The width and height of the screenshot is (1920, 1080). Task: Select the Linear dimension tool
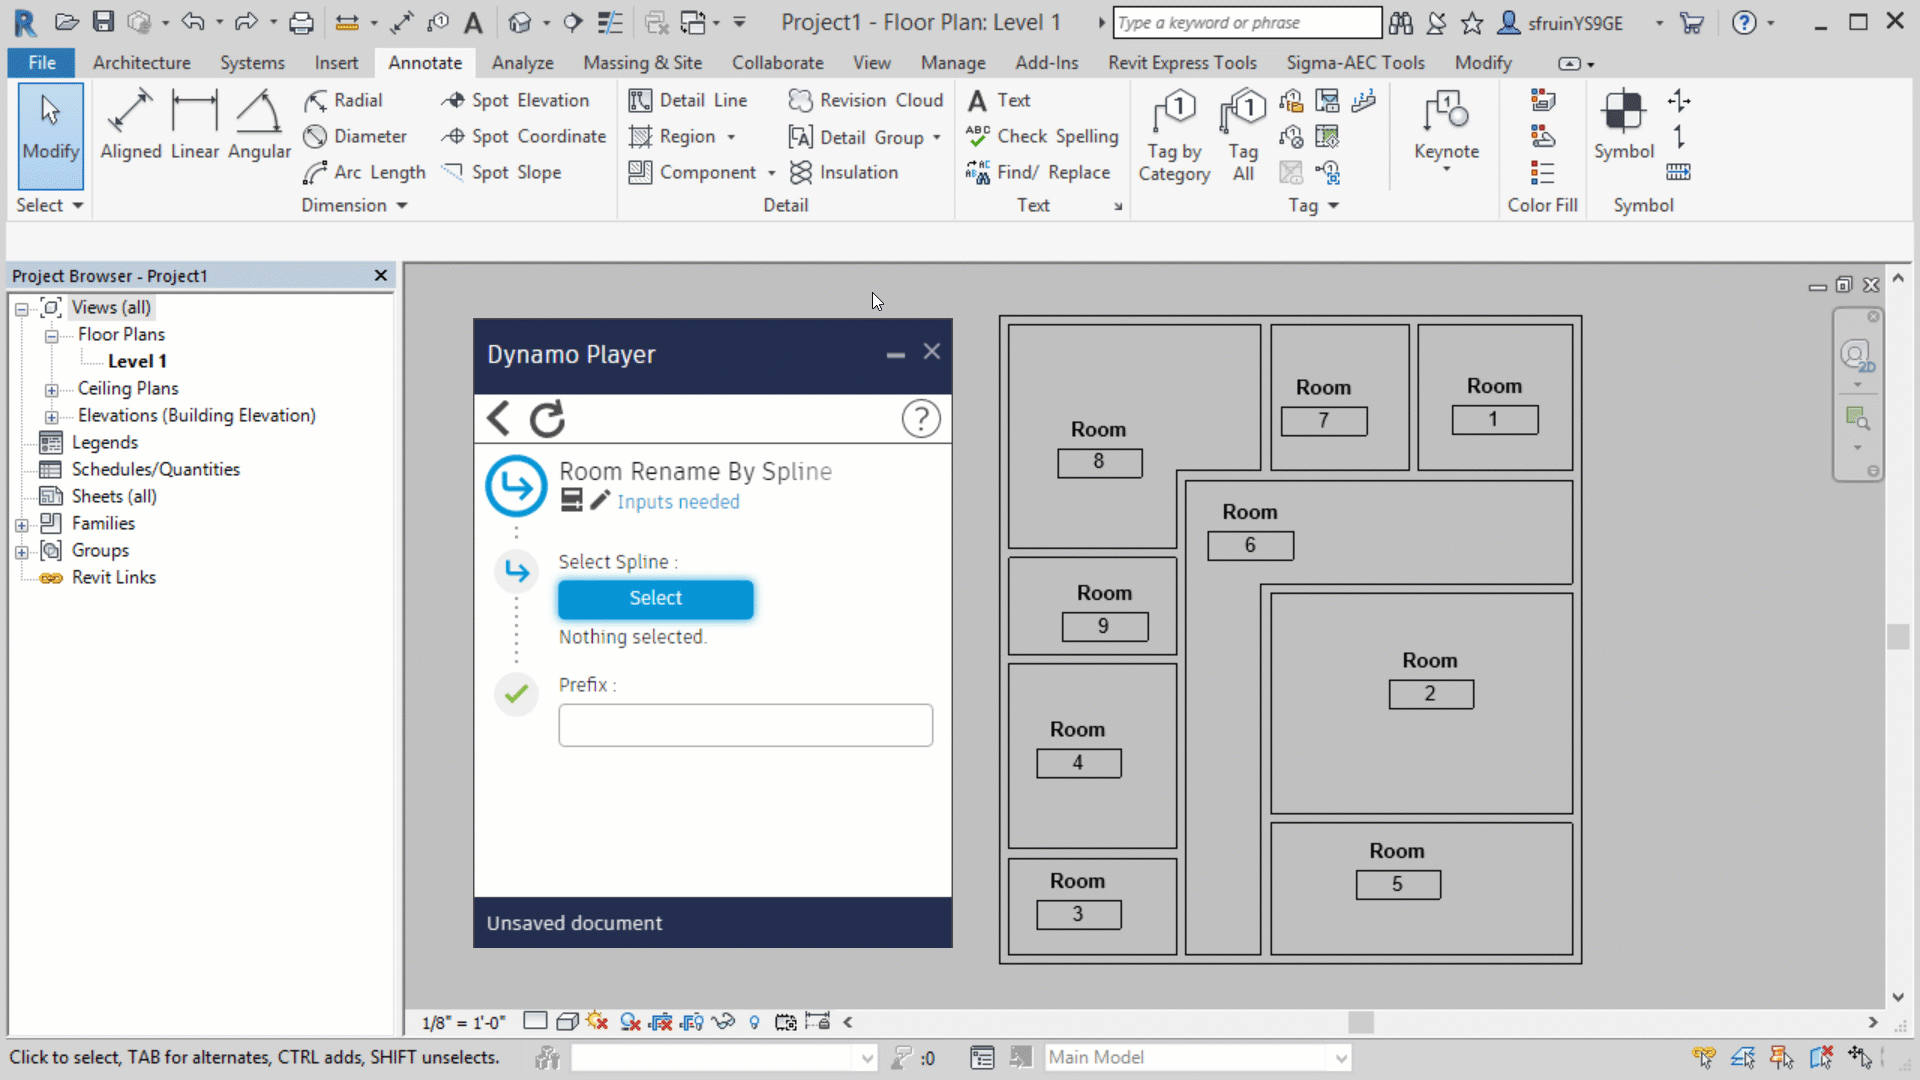(194, 125)
